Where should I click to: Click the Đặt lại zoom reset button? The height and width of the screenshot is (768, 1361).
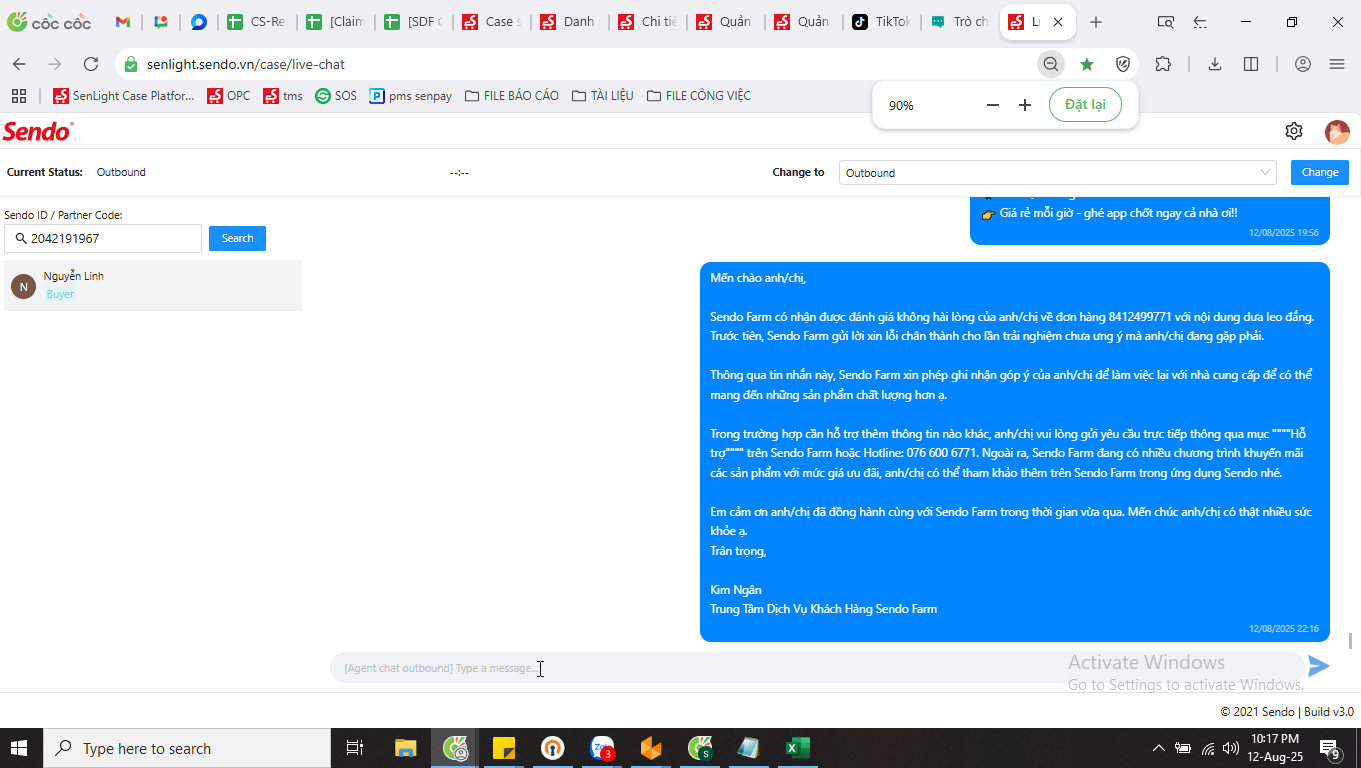click(x=1085, y=105)
